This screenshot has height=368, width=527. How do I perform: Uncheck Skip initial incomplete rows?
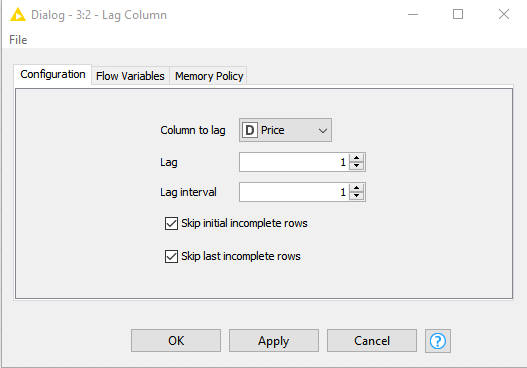click(x=171, y=223)
